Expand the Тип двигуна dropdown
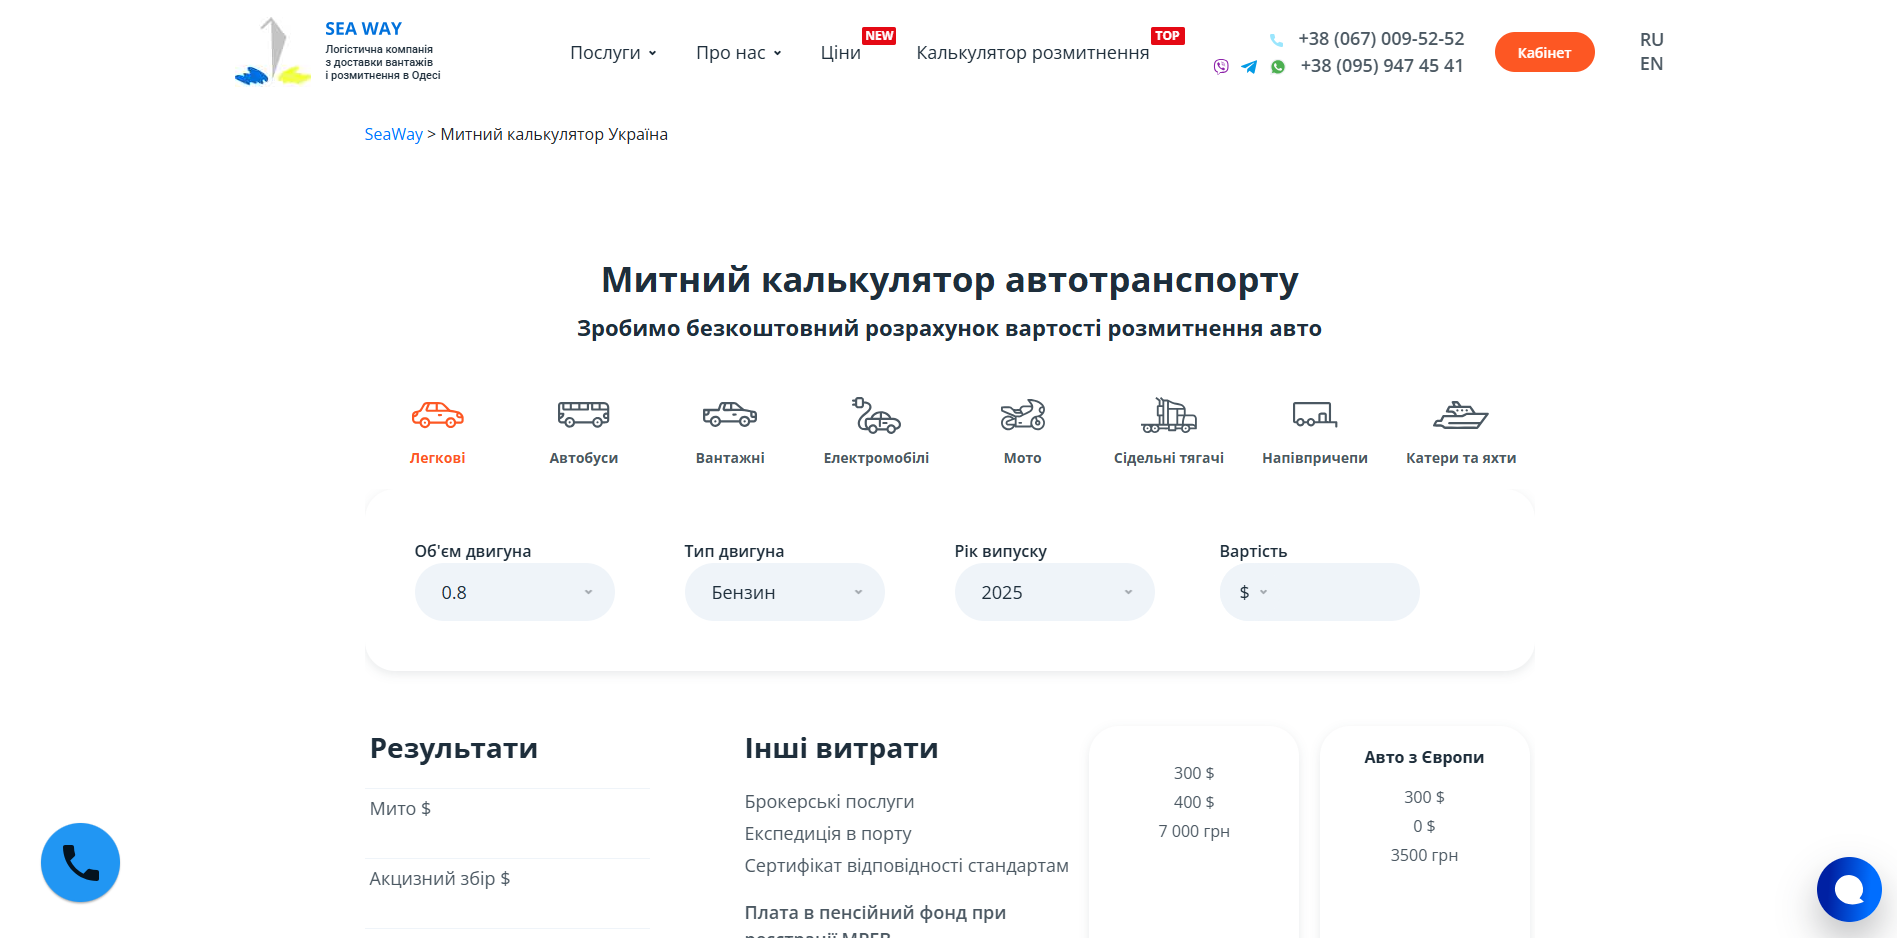Screen dimensions: 1897x938 784,592
